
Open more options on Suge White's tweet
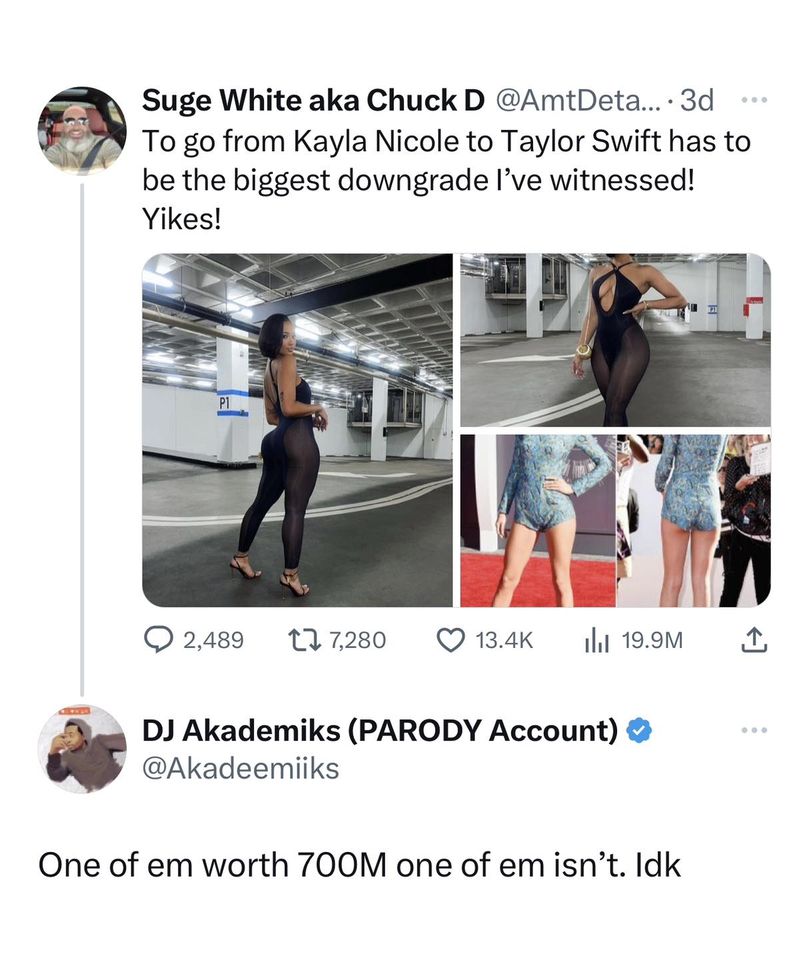752,100
